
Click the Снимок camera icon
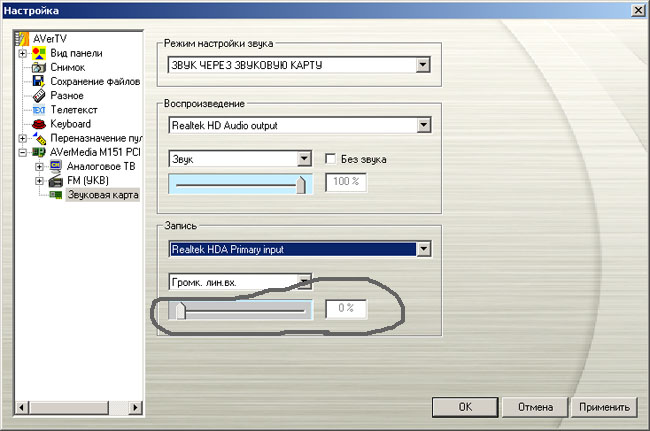(x=39, y=67)
